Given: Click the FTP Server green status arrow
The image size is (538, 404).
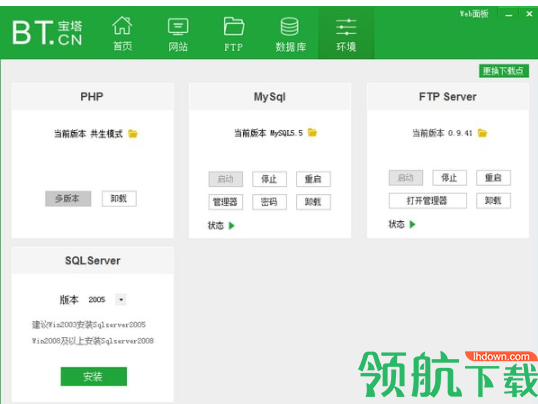Looking at the screenshot, I should [412, 224].
